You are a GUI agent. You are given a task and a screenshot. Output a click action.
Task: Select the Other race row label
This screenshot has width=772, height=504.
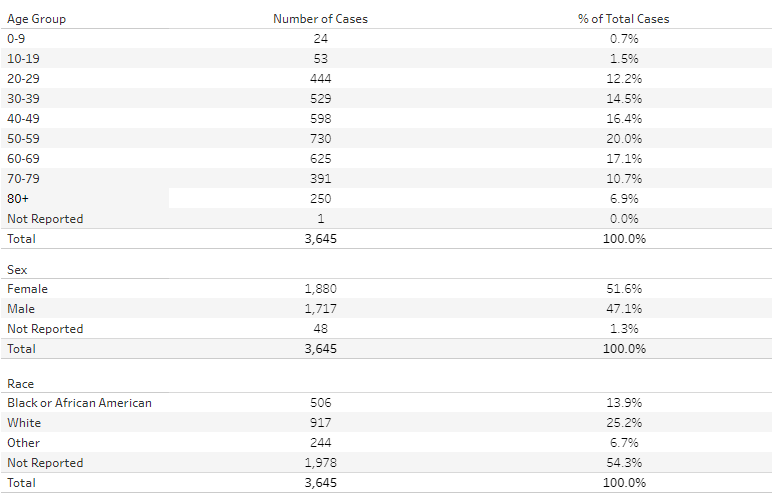click(23, 443)
